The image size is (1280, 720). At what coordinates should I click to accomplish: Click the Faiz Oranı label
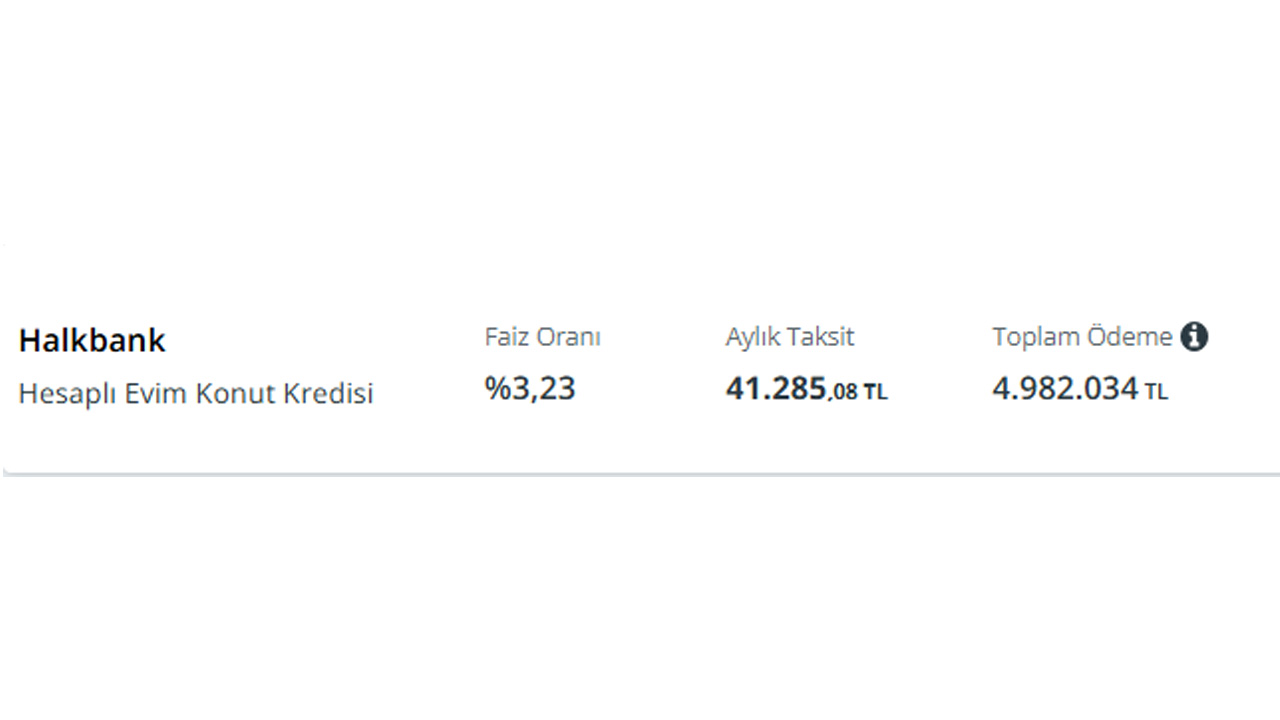coord(543,337)
